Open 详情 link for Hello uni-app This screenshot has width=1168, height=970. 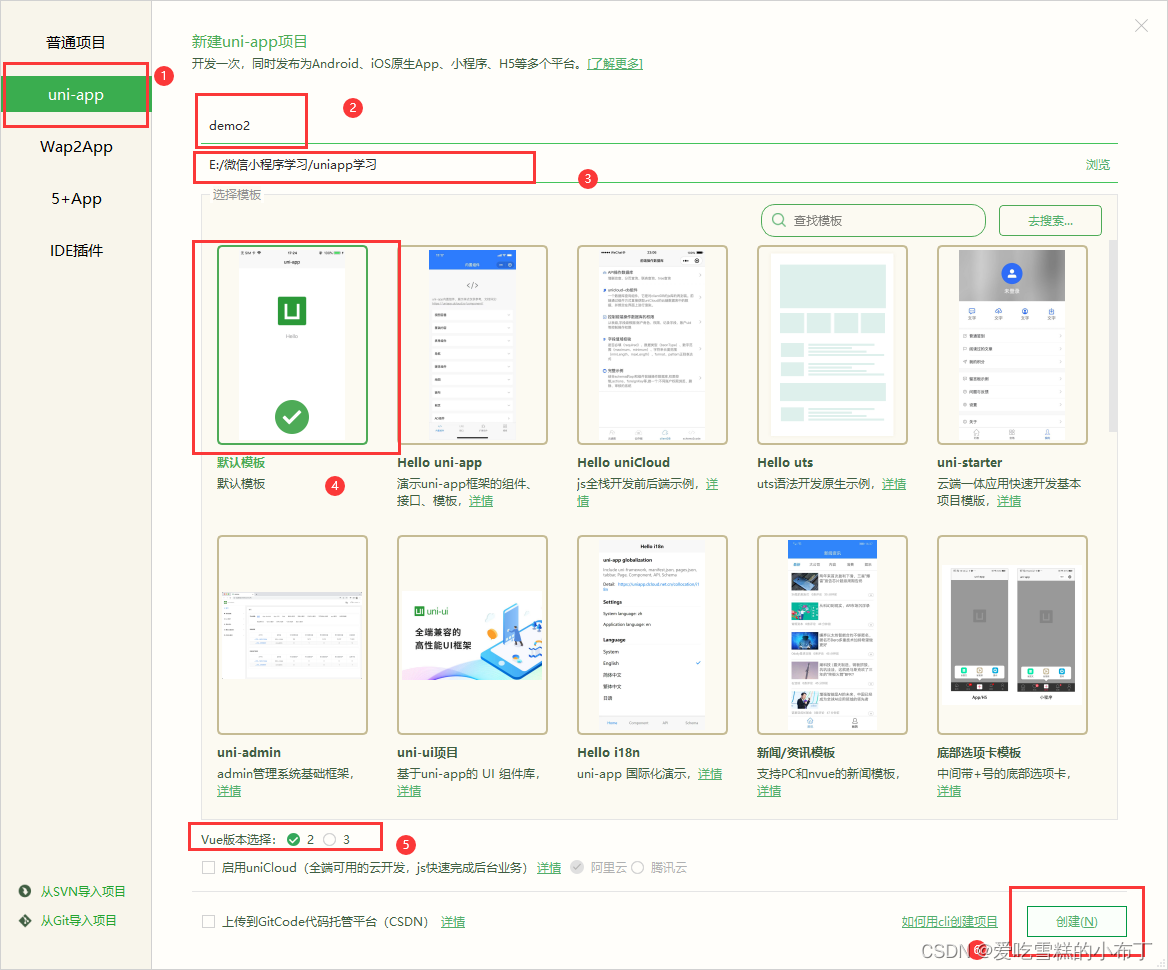(481, 501)
